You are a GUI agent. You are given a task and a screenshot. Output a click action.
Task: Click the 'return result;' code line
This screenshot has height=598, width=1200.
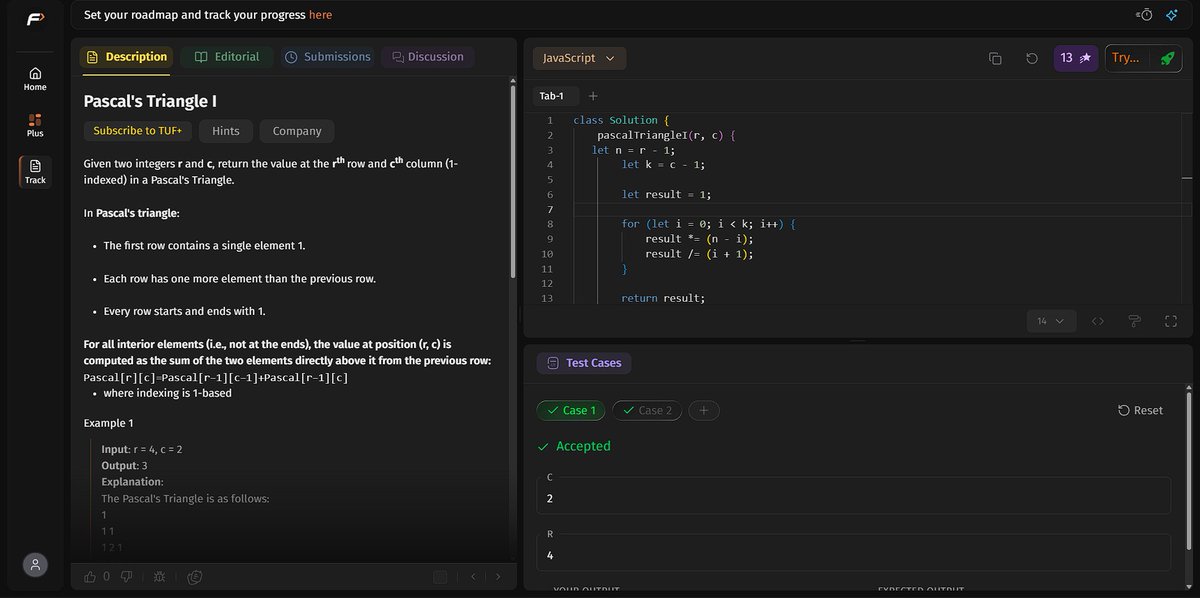click(663, 298)
